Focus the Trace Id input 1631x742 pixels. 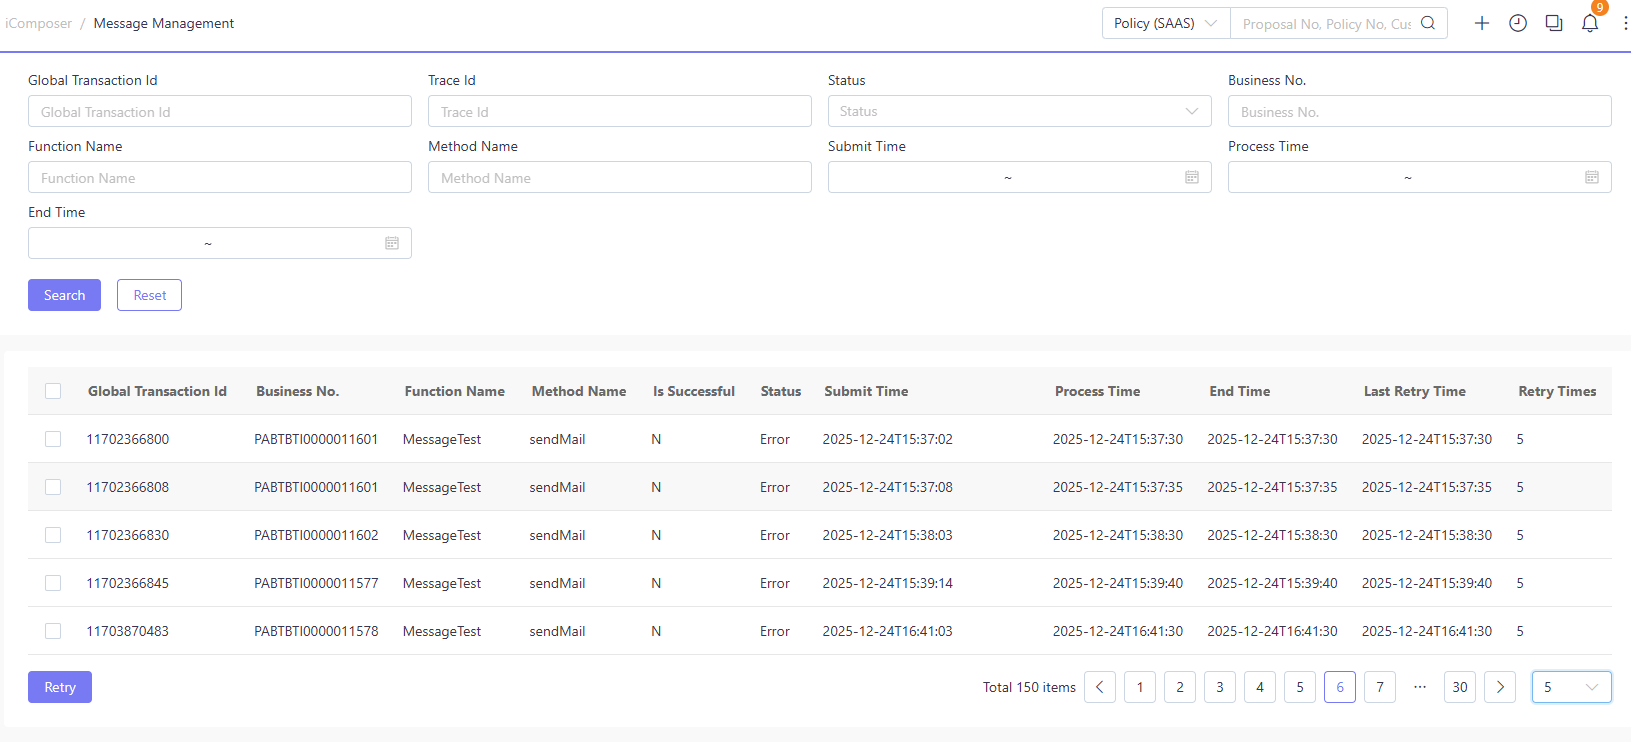(620, 111)
